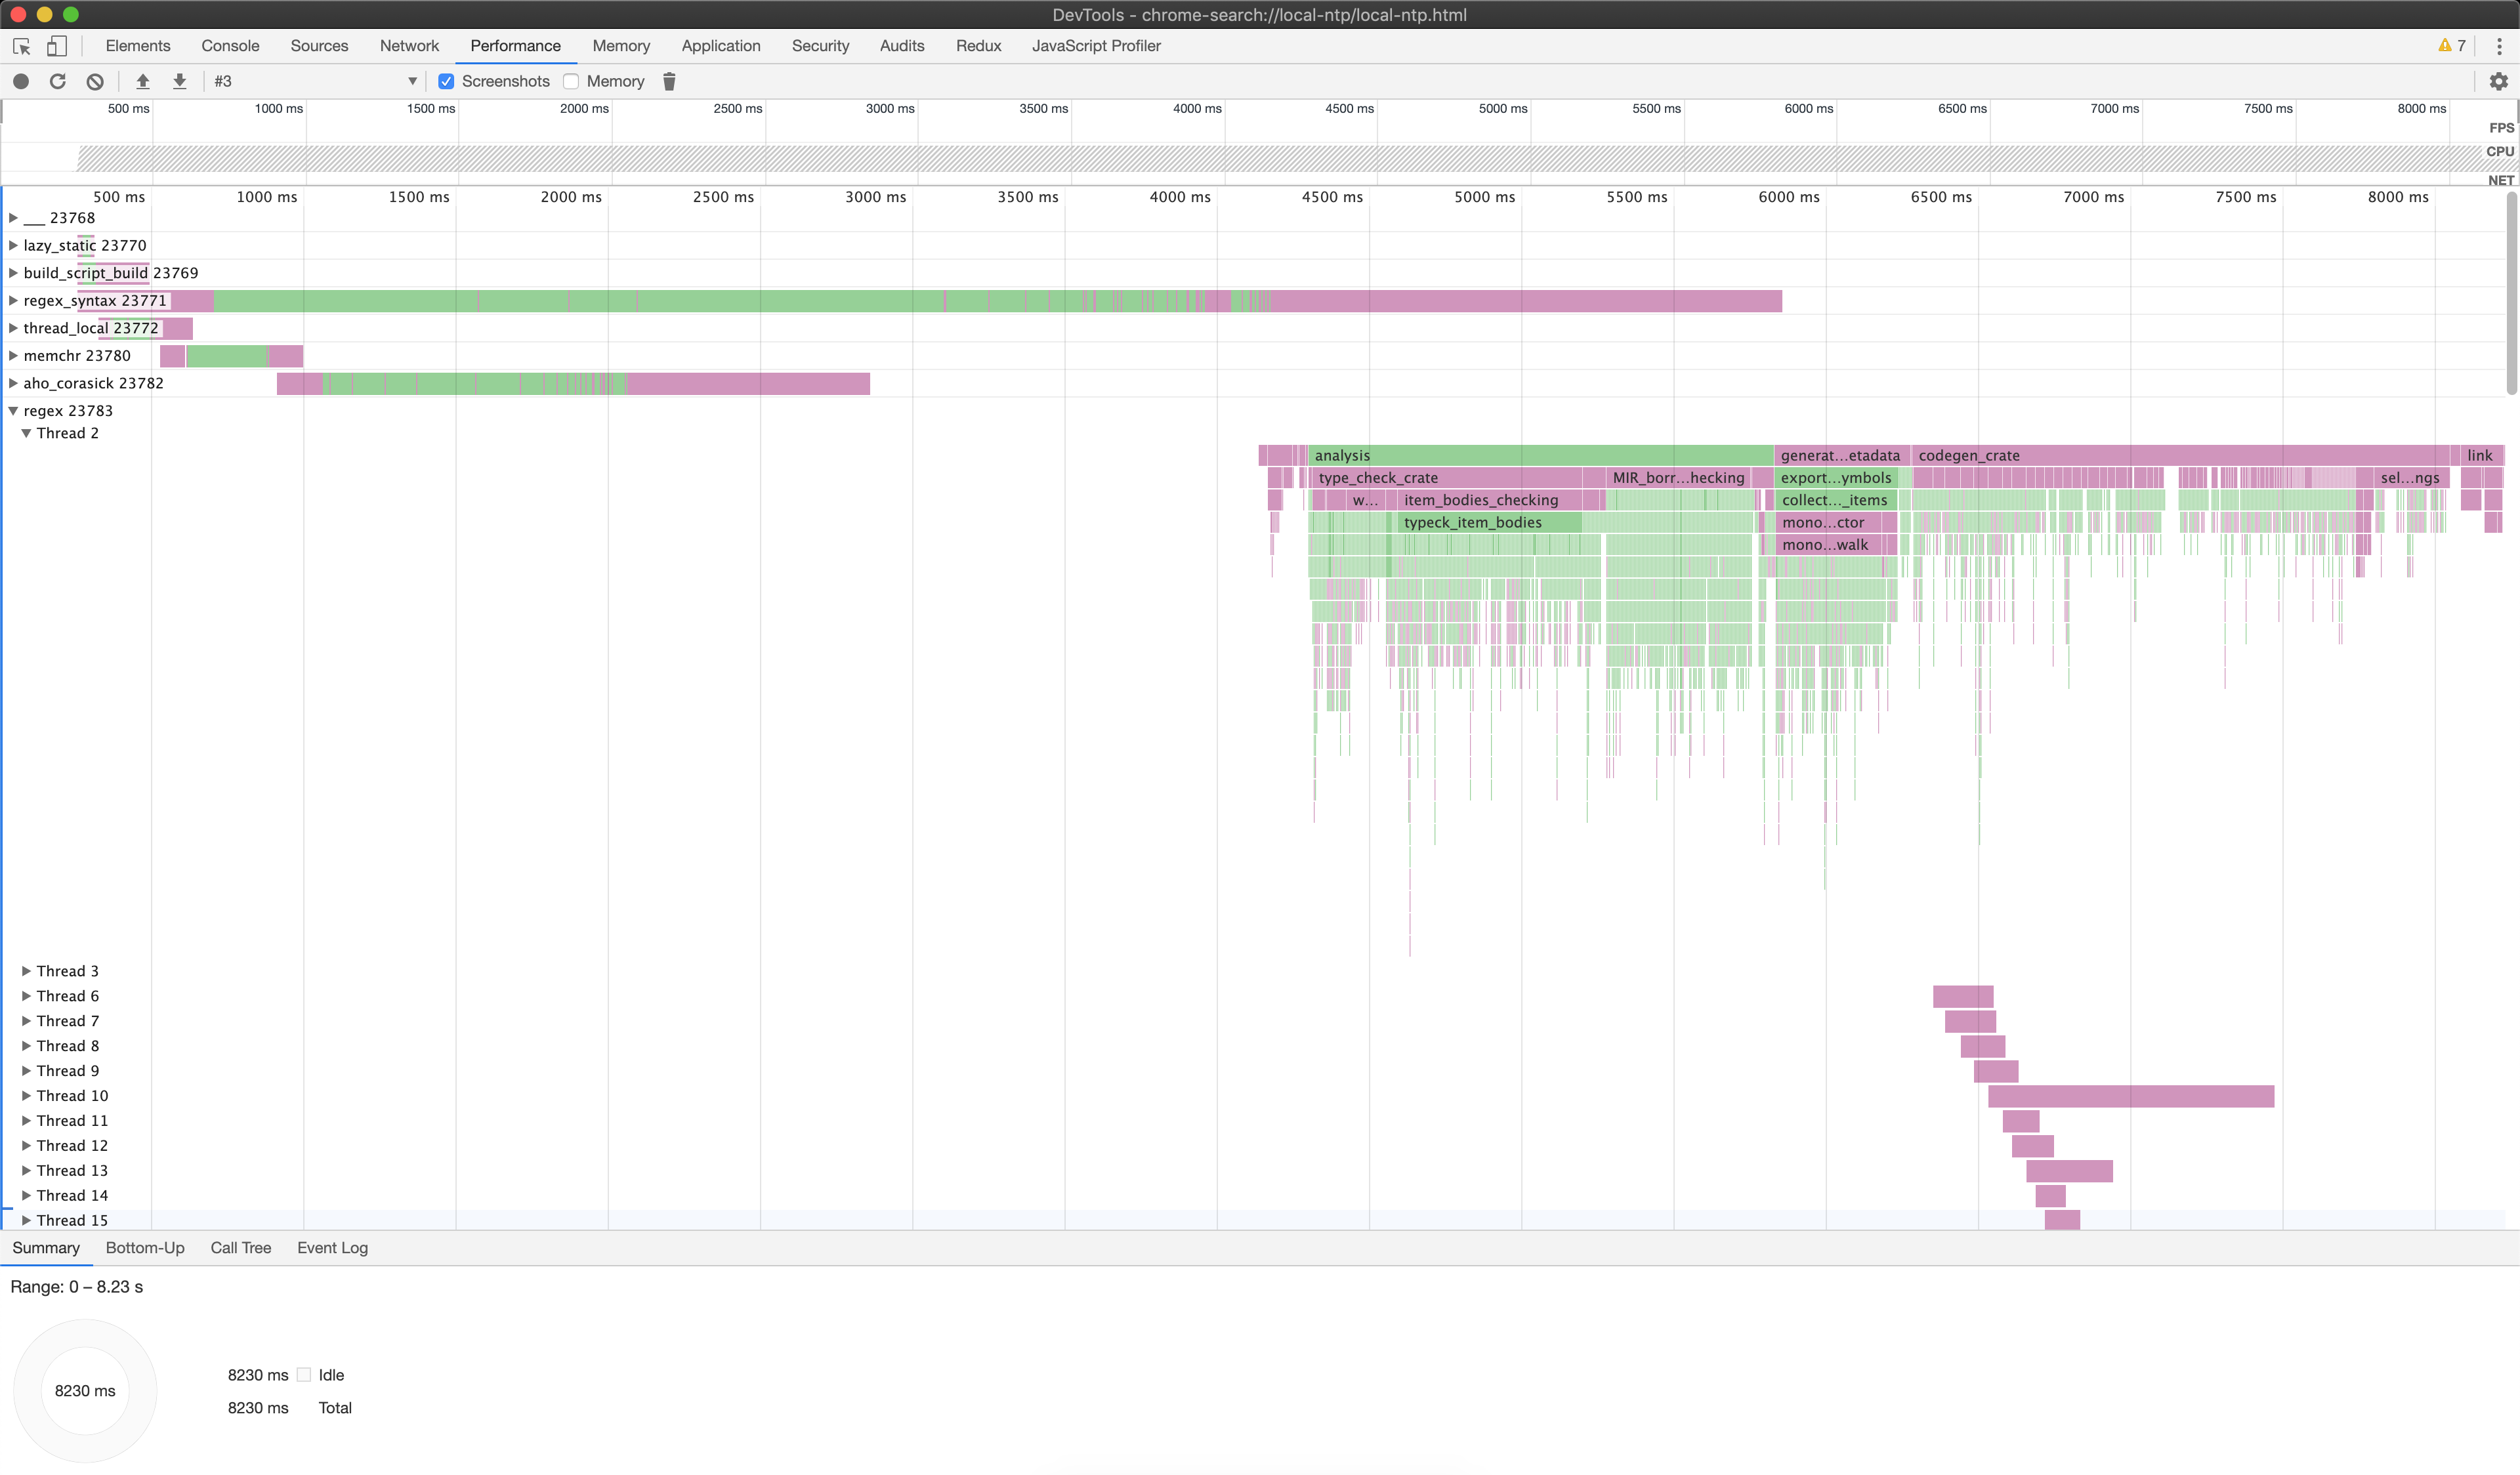Open capture settings gear icon
2520x1475 pixels.
[x=2498, y=81]
